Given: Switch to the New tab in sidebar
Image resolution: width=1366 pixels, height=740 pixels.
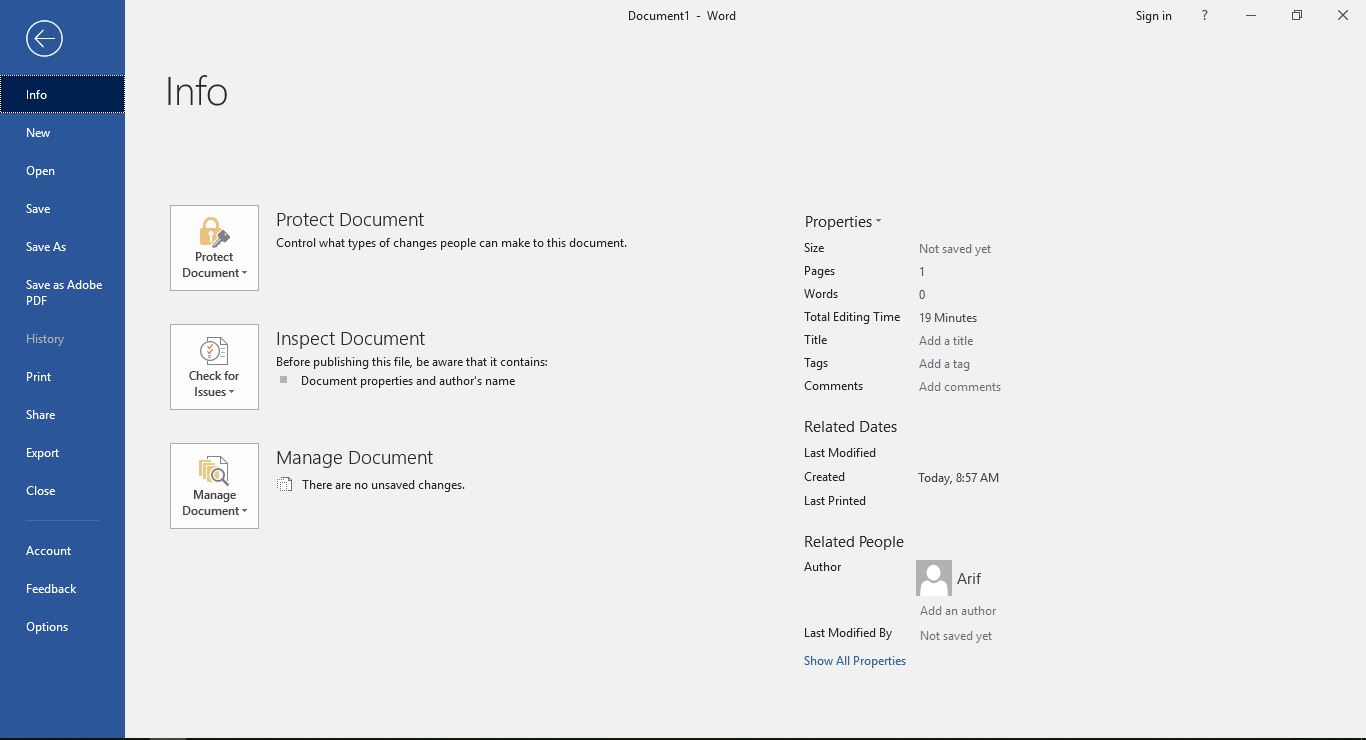Looking at the screenshot, I should tap(37, 132).
